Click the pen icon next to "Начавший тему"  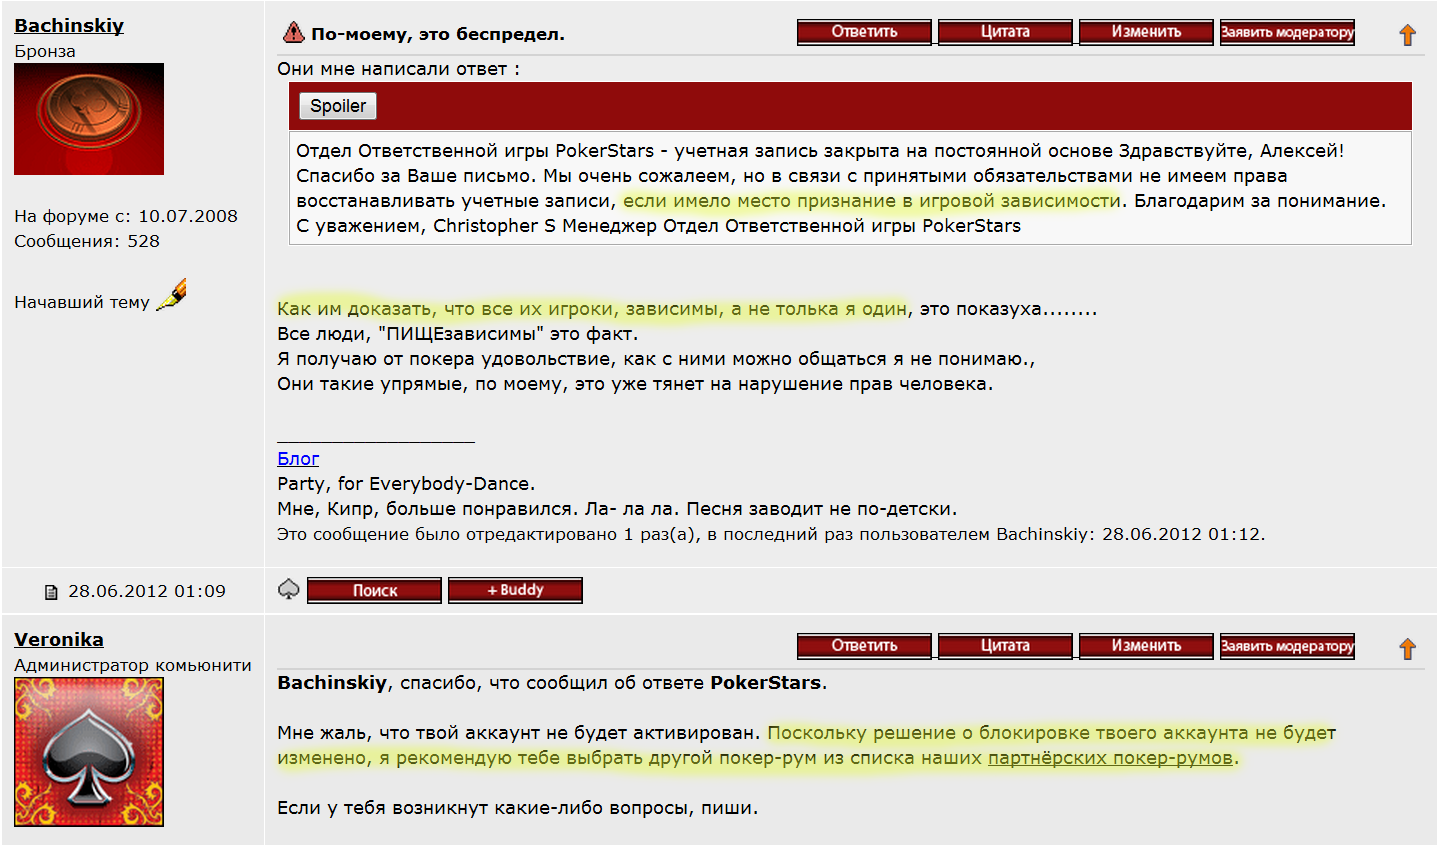tap(172, 295)
